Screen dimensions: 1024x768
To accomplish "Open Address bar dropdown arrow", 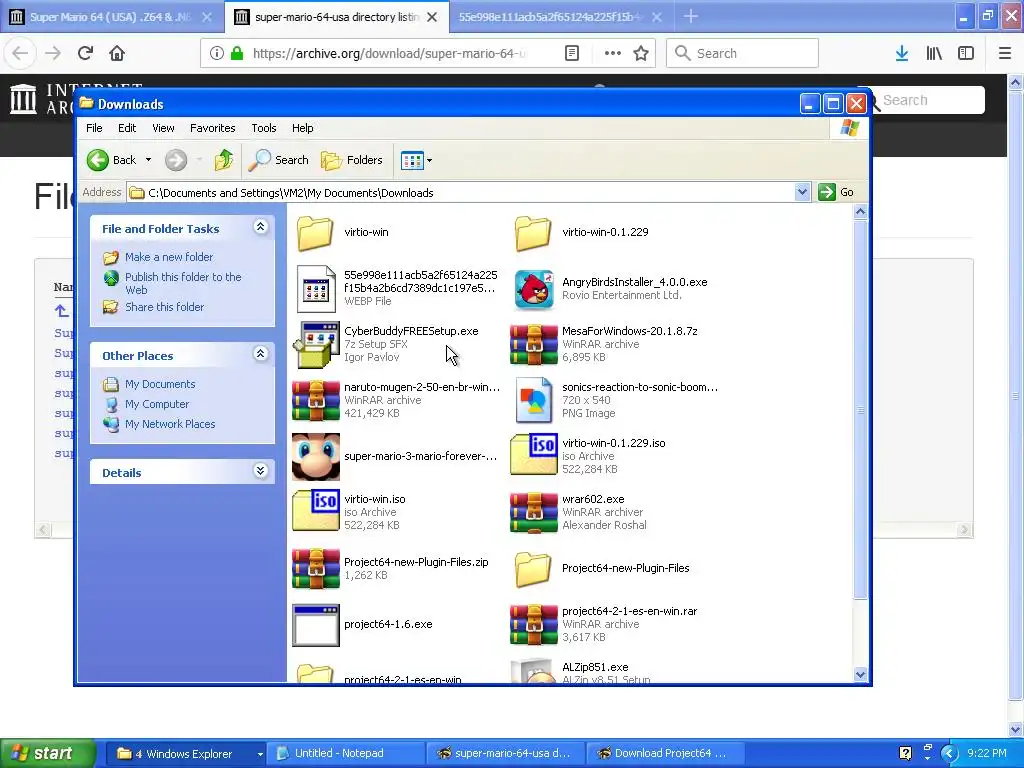I will [x=803, y=192].
